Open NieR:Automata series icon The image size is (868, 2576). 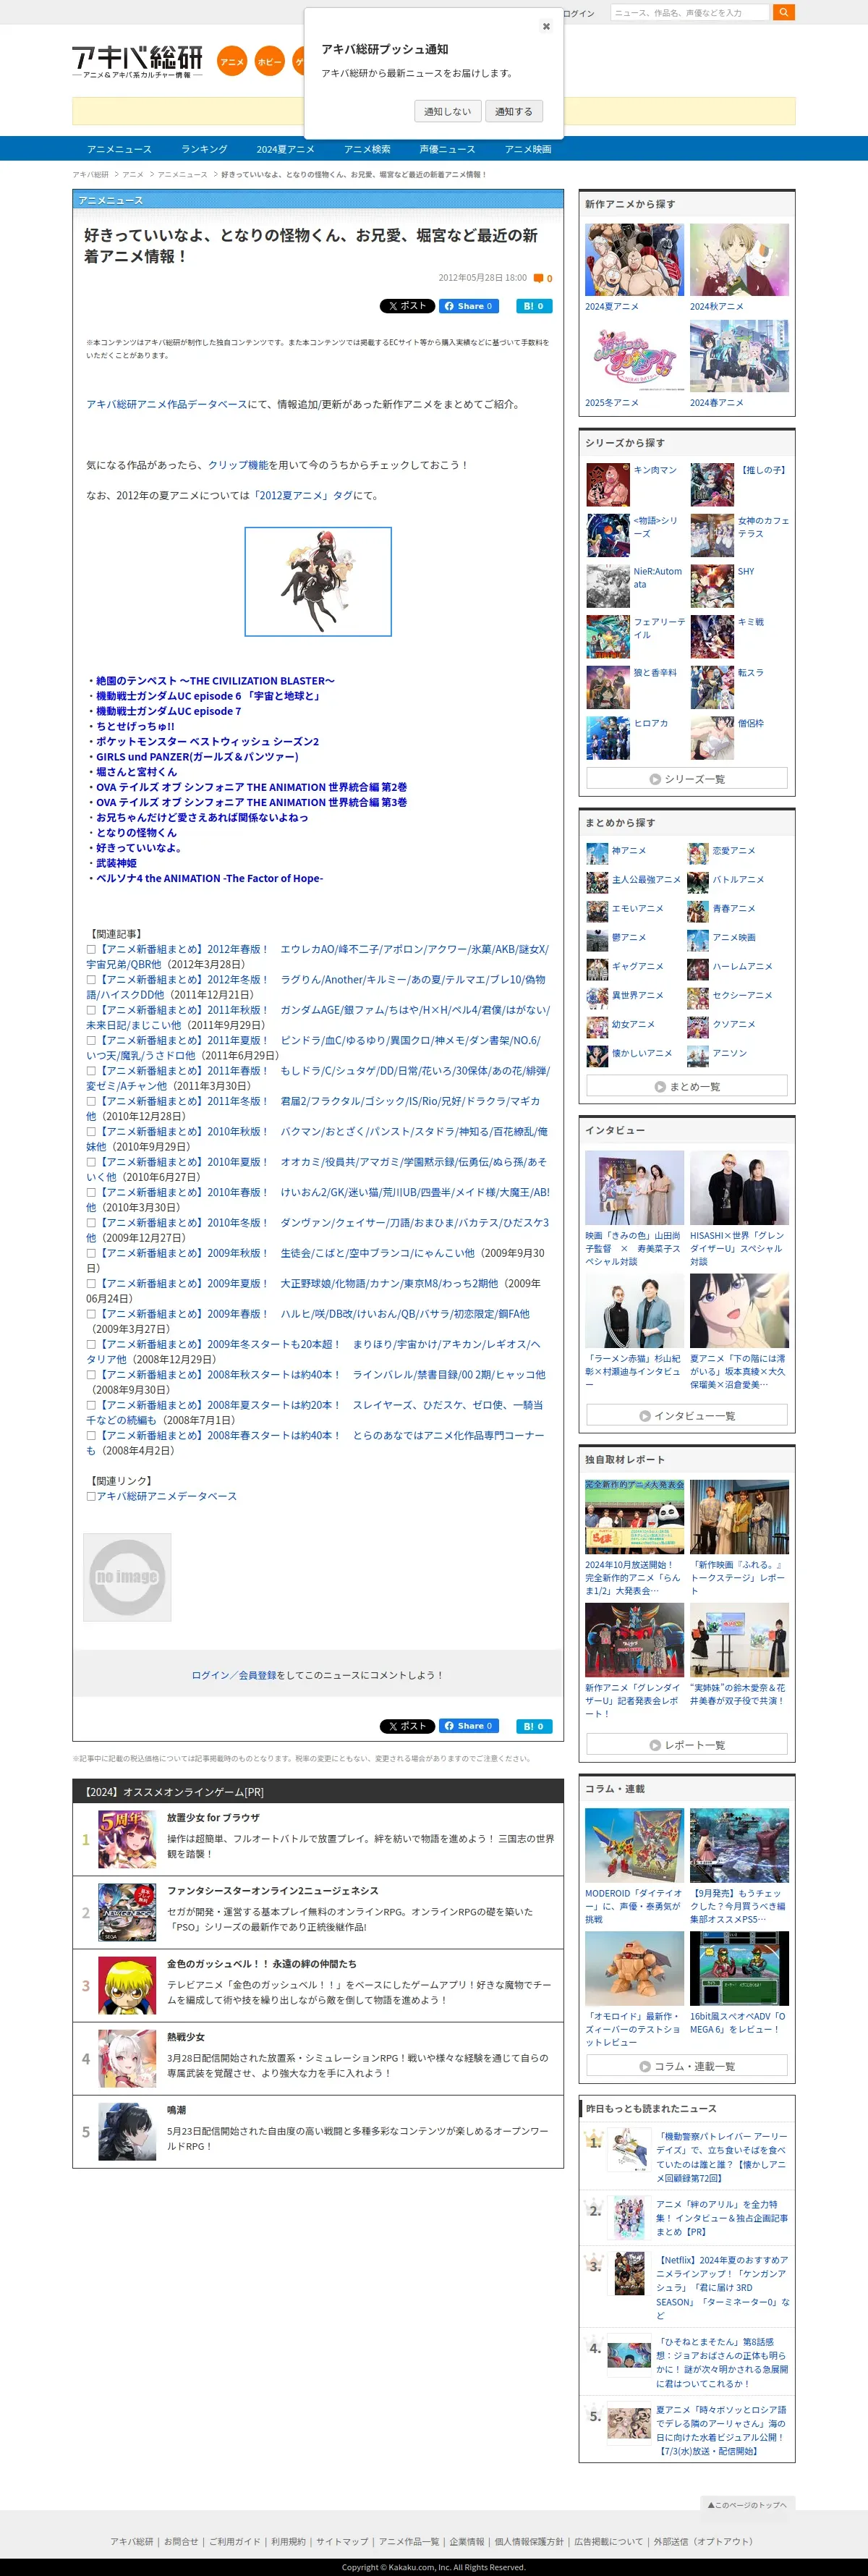click(x=608, y=586)
